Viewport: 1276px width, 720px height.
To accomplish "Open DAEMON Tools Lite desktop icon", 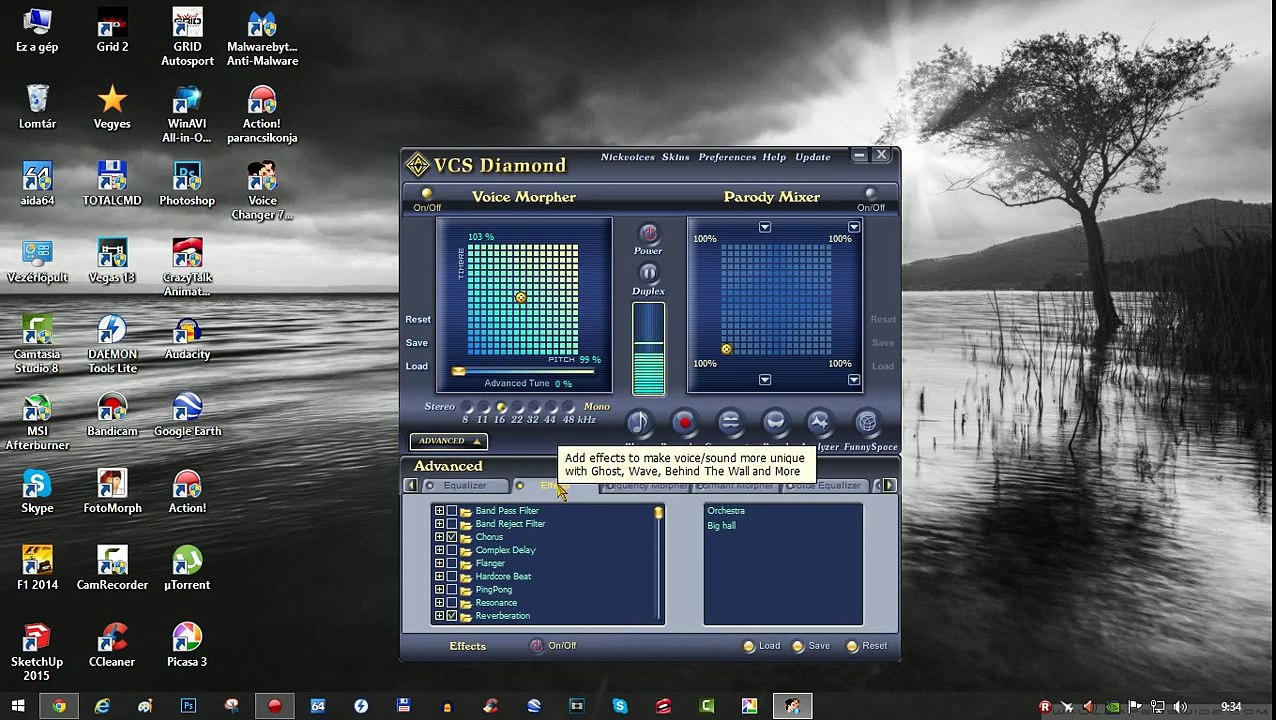I will pyautogui.click(x=112, y=345).
